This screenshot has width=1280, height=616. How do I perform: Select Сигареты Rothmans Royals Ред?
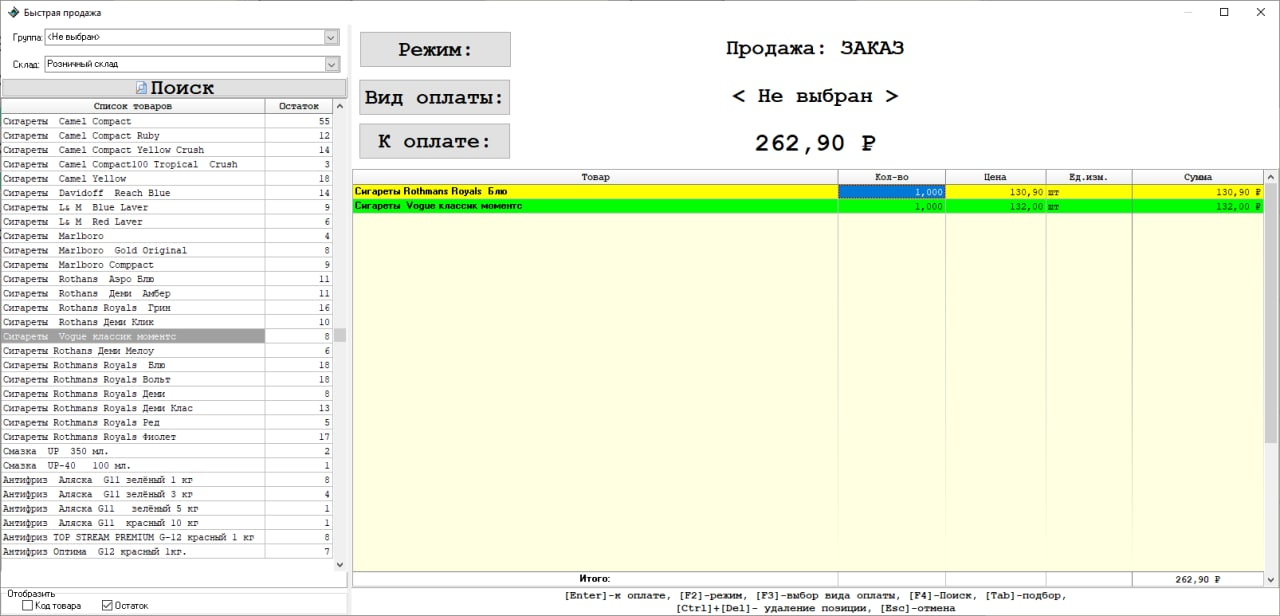(167, 423)
